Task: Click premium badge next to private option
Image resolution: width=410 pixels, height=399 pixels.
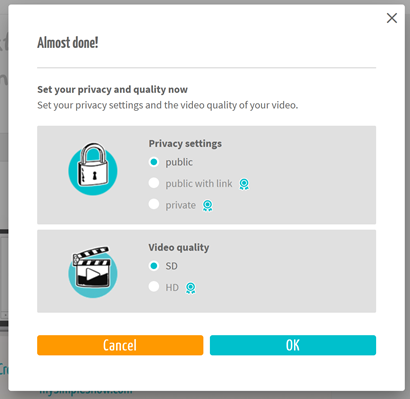Action: [x=207, y=205]
